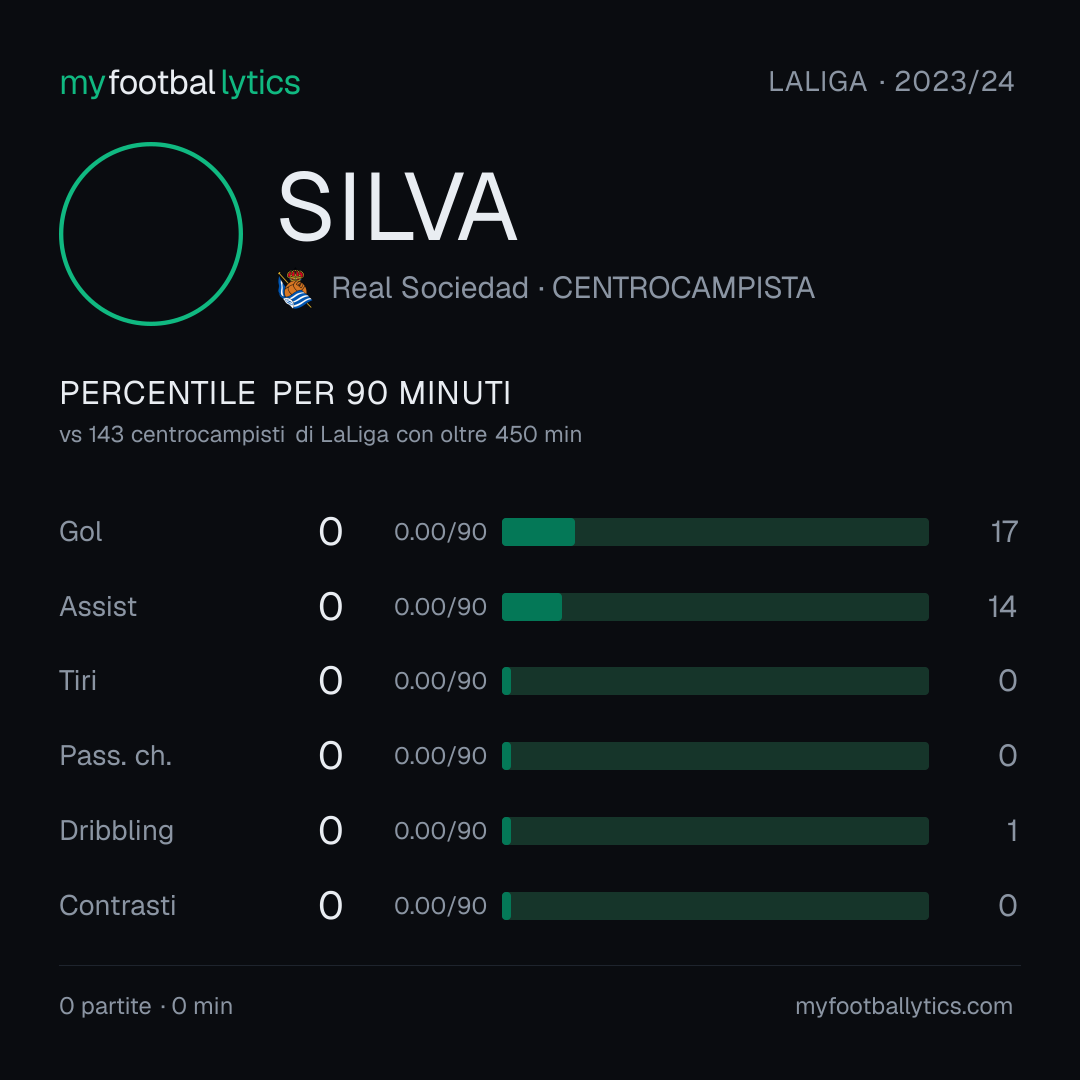Click the Gol stat label
Image resolution: width=1080 pixels, height=1080 pixels.
click(81, 532)
